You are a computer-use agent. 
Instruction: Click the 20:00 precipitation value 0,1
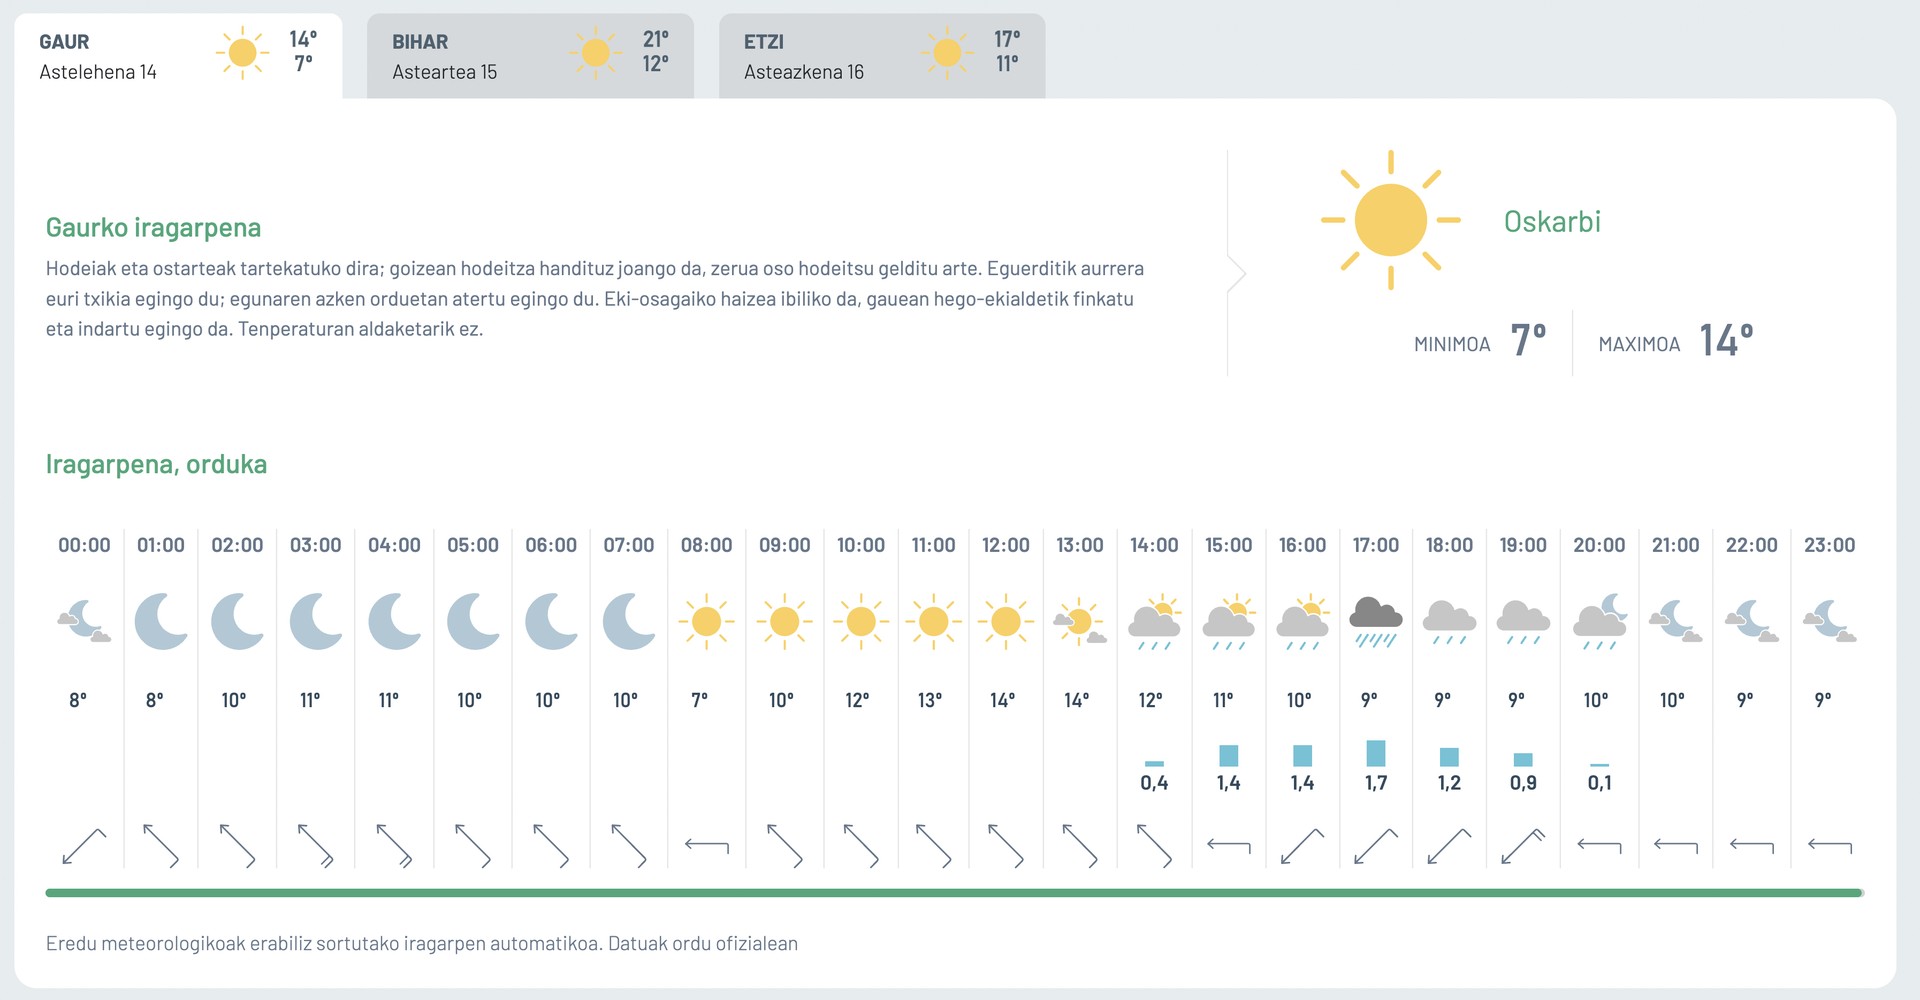pos(1600,783)
